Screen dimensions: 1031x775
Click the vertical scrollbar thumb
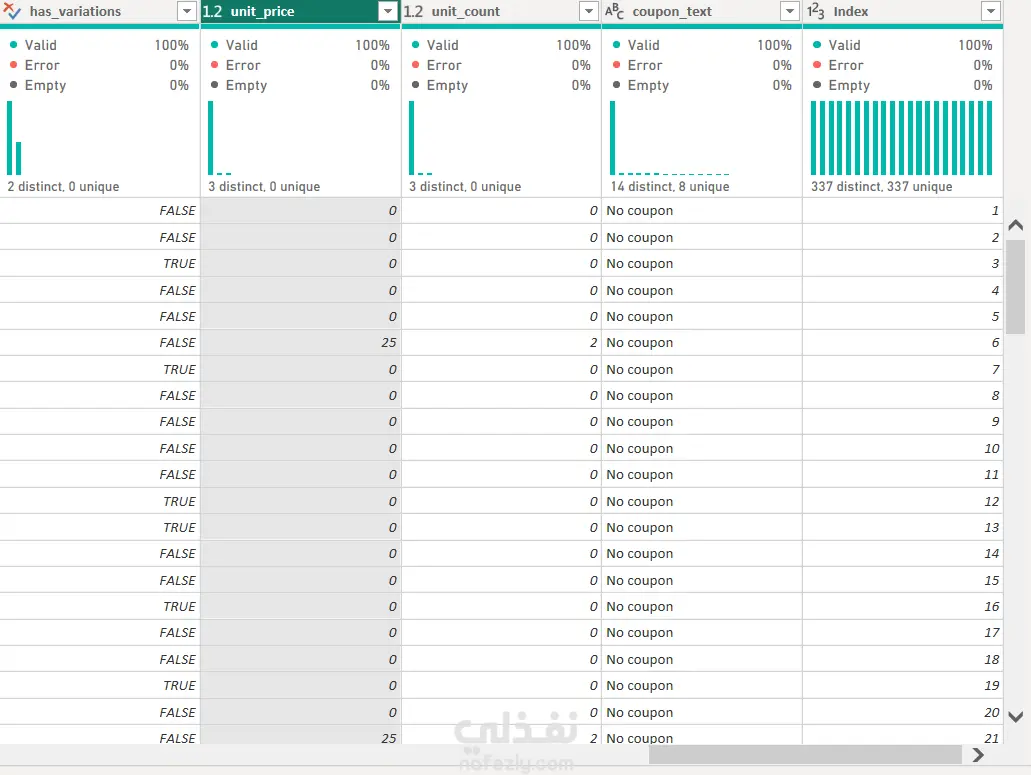pyautogui.click(x=1016, y=288)
